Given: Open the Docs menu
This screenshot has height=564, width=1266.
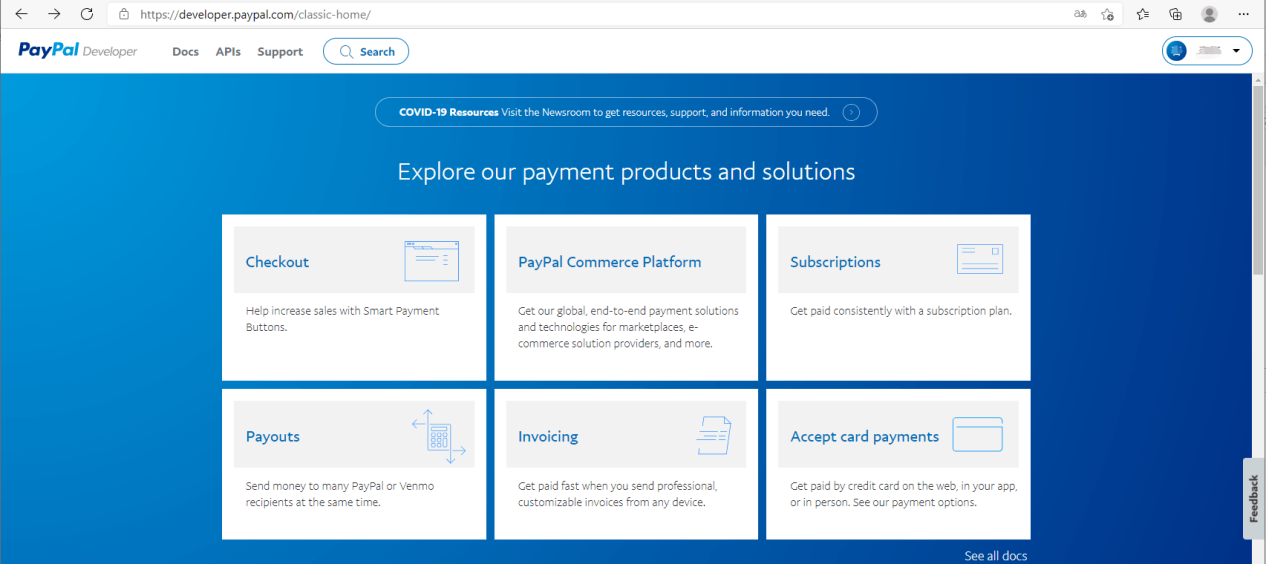Looking at the screenshot, I should [185, 52].
